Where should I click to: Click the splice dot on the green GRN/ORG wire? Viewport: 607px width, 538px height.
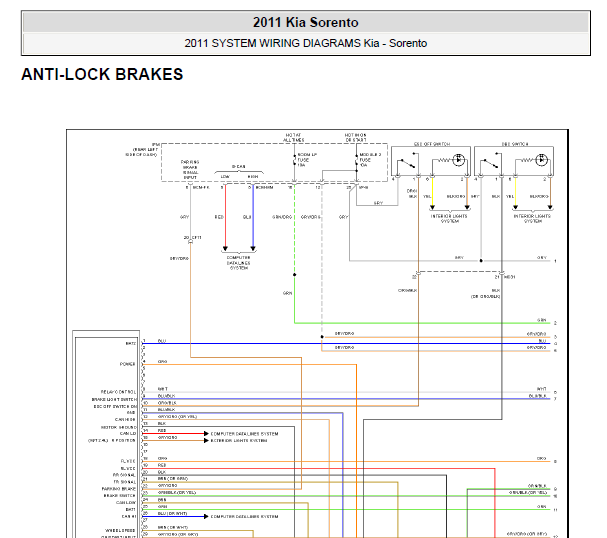[295, 274]
